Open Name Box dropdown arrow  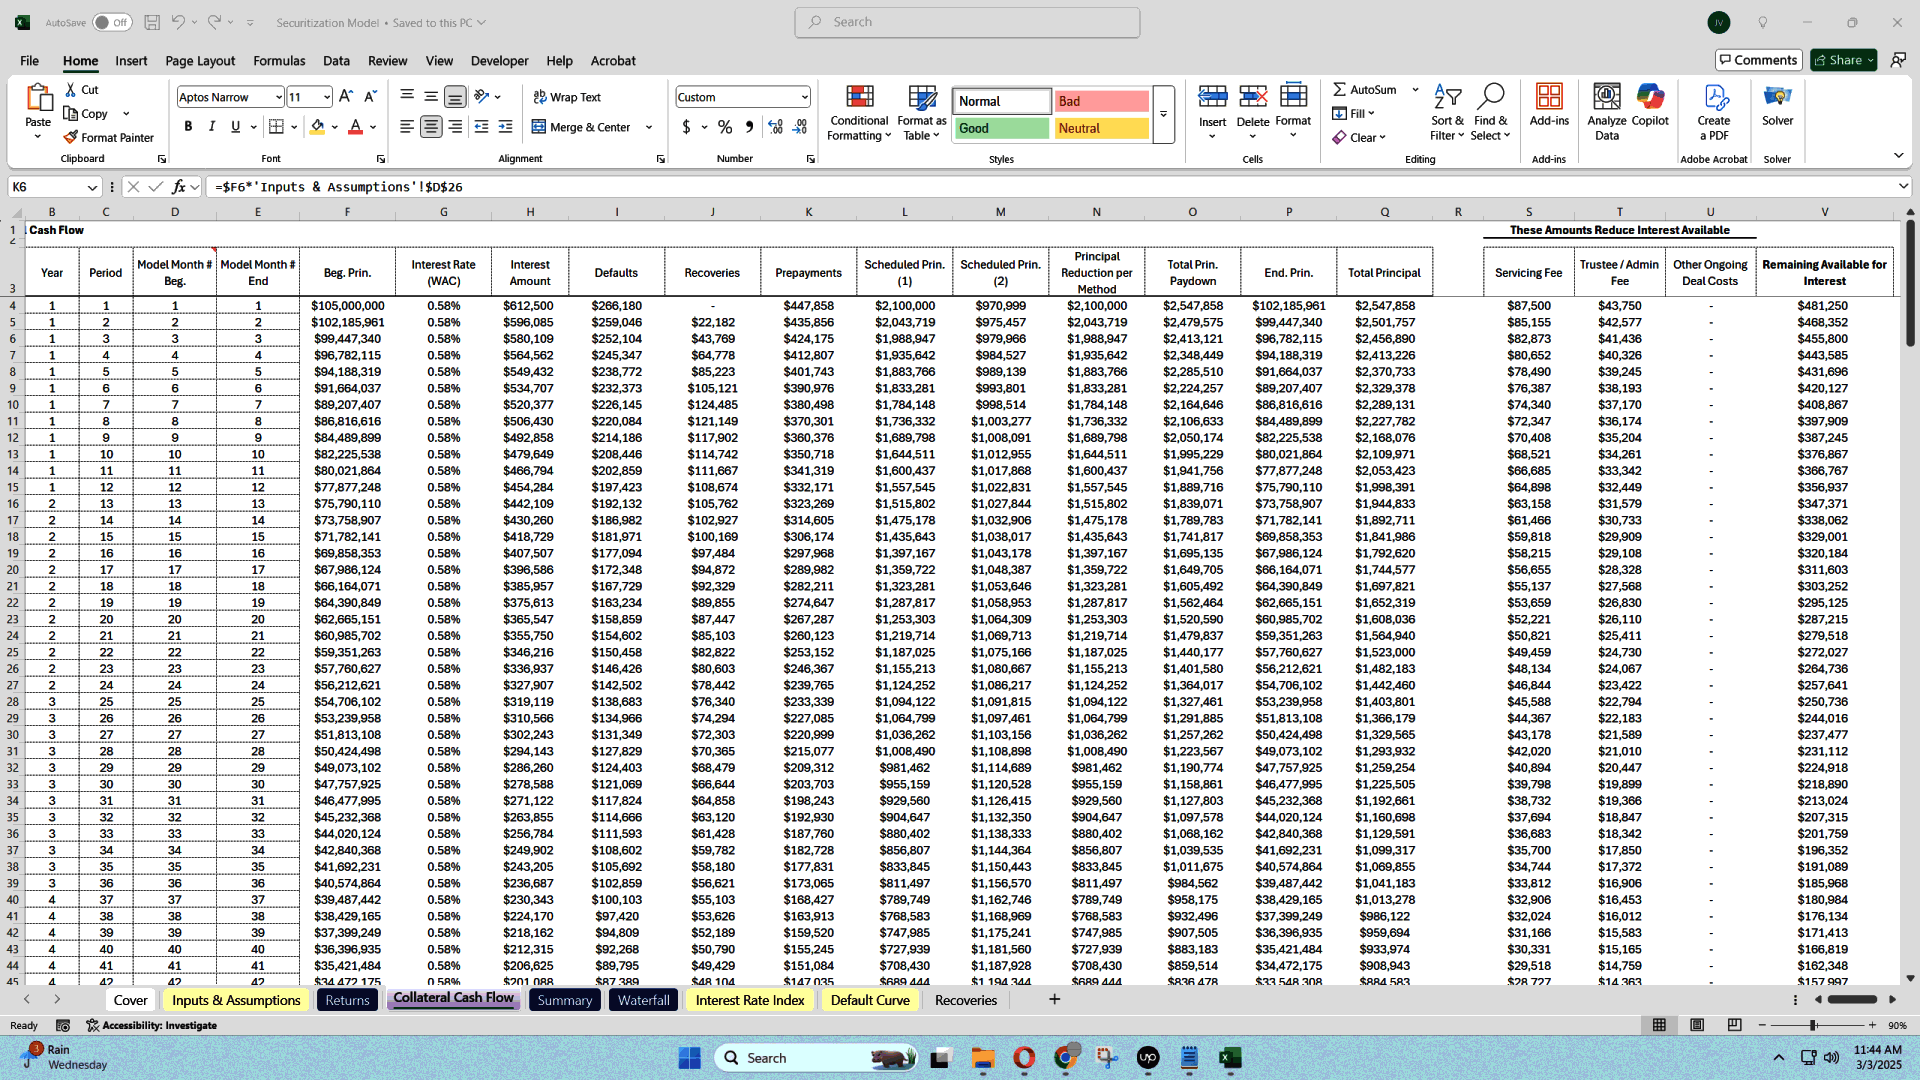click(x=92, y=187)
